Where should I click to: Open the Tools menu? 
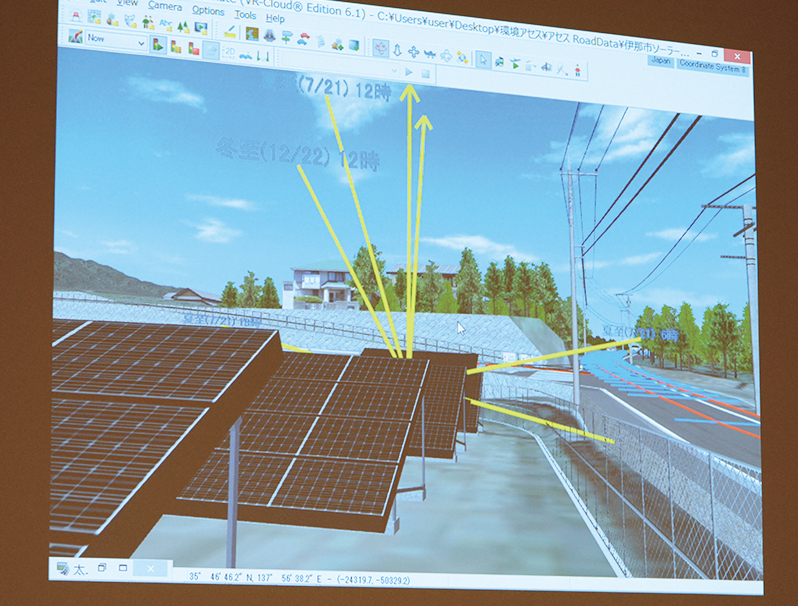pyautogui.click(x=245, y=14)
